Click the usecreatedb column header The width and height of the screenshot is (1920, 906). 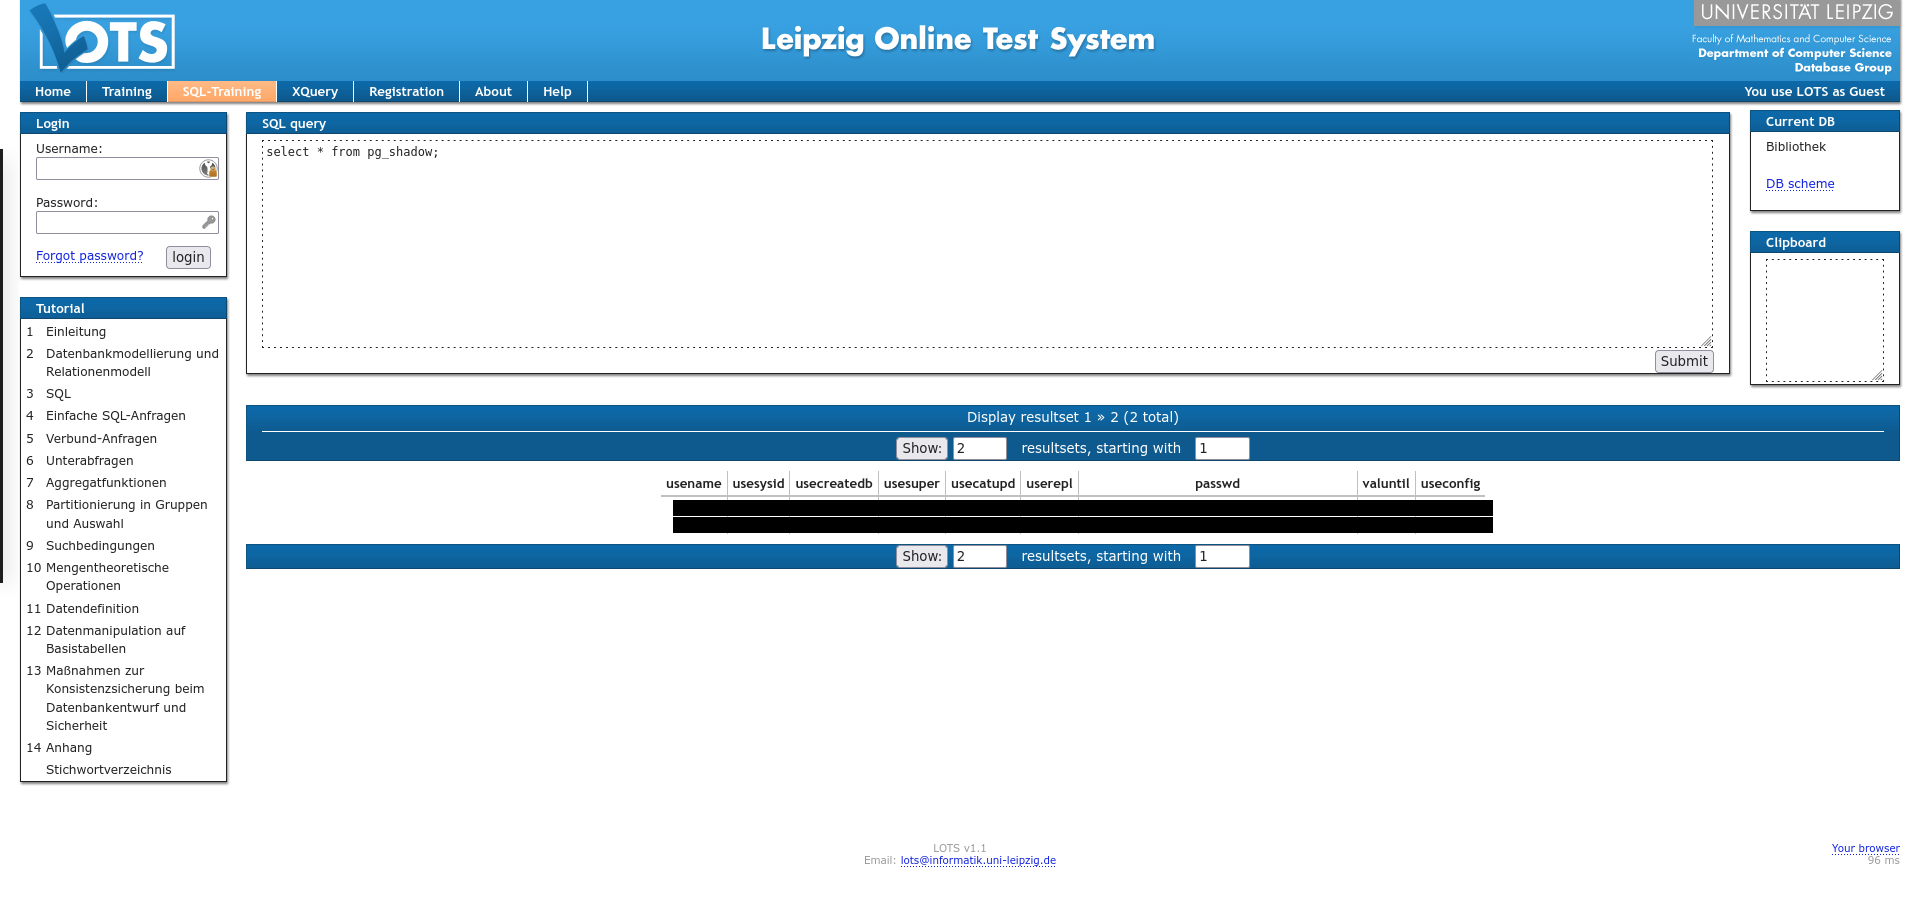click(834, 484)
